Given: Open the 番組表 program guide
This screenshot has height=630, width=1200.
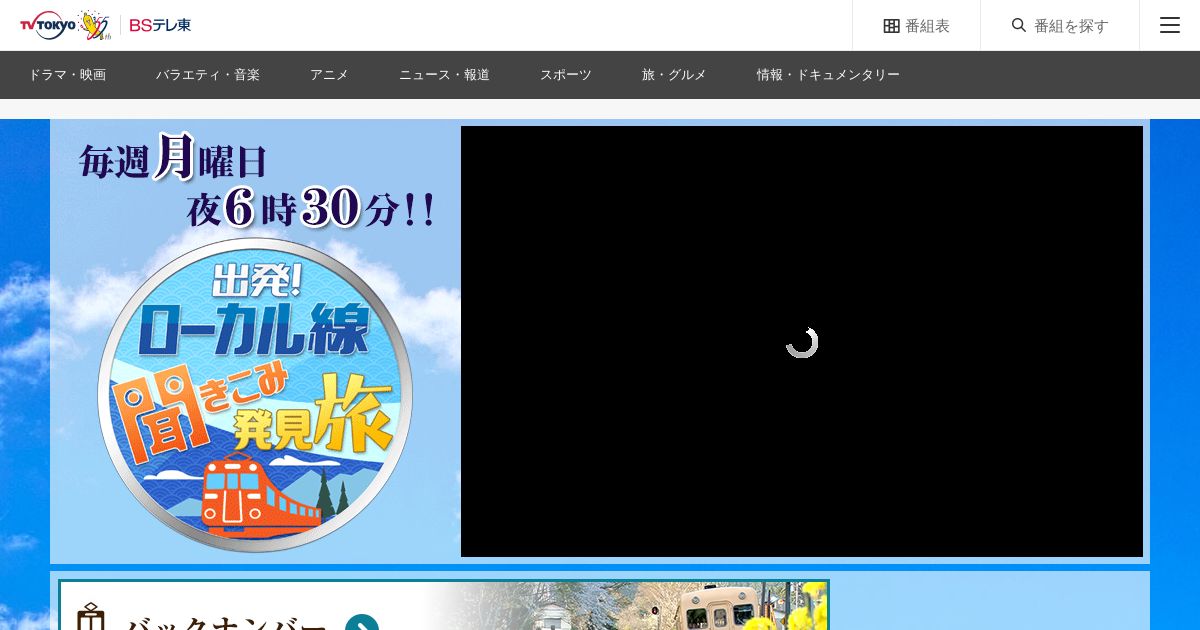Looking at the screenshot, I should pyautogui.click(x=916, y=25).
